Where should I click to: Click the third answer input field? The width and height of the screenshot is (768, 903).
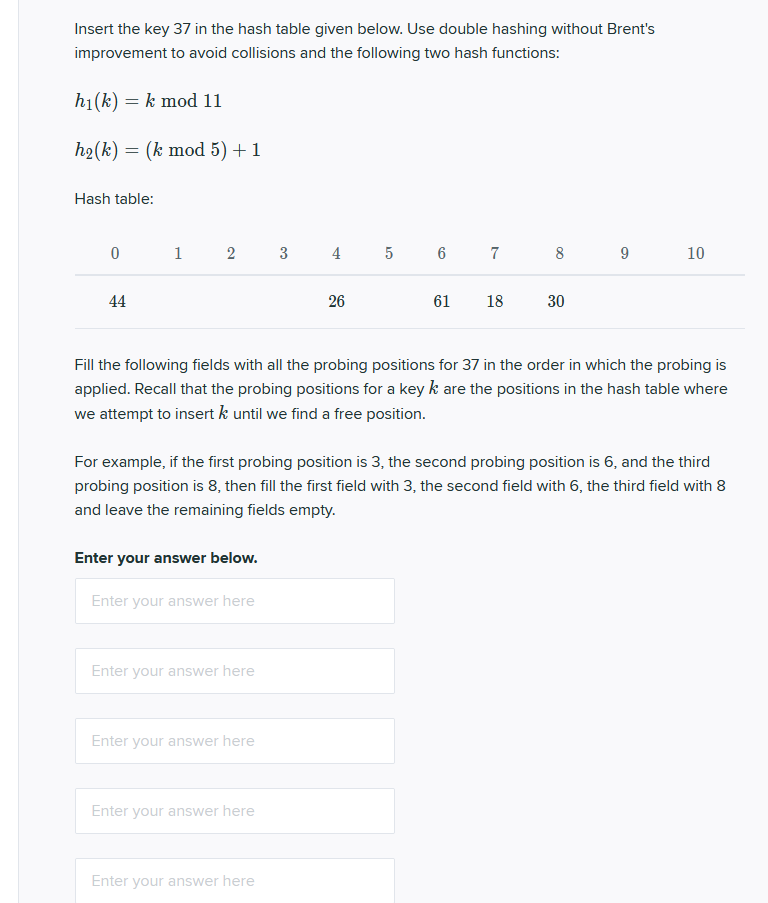(234, 740)
